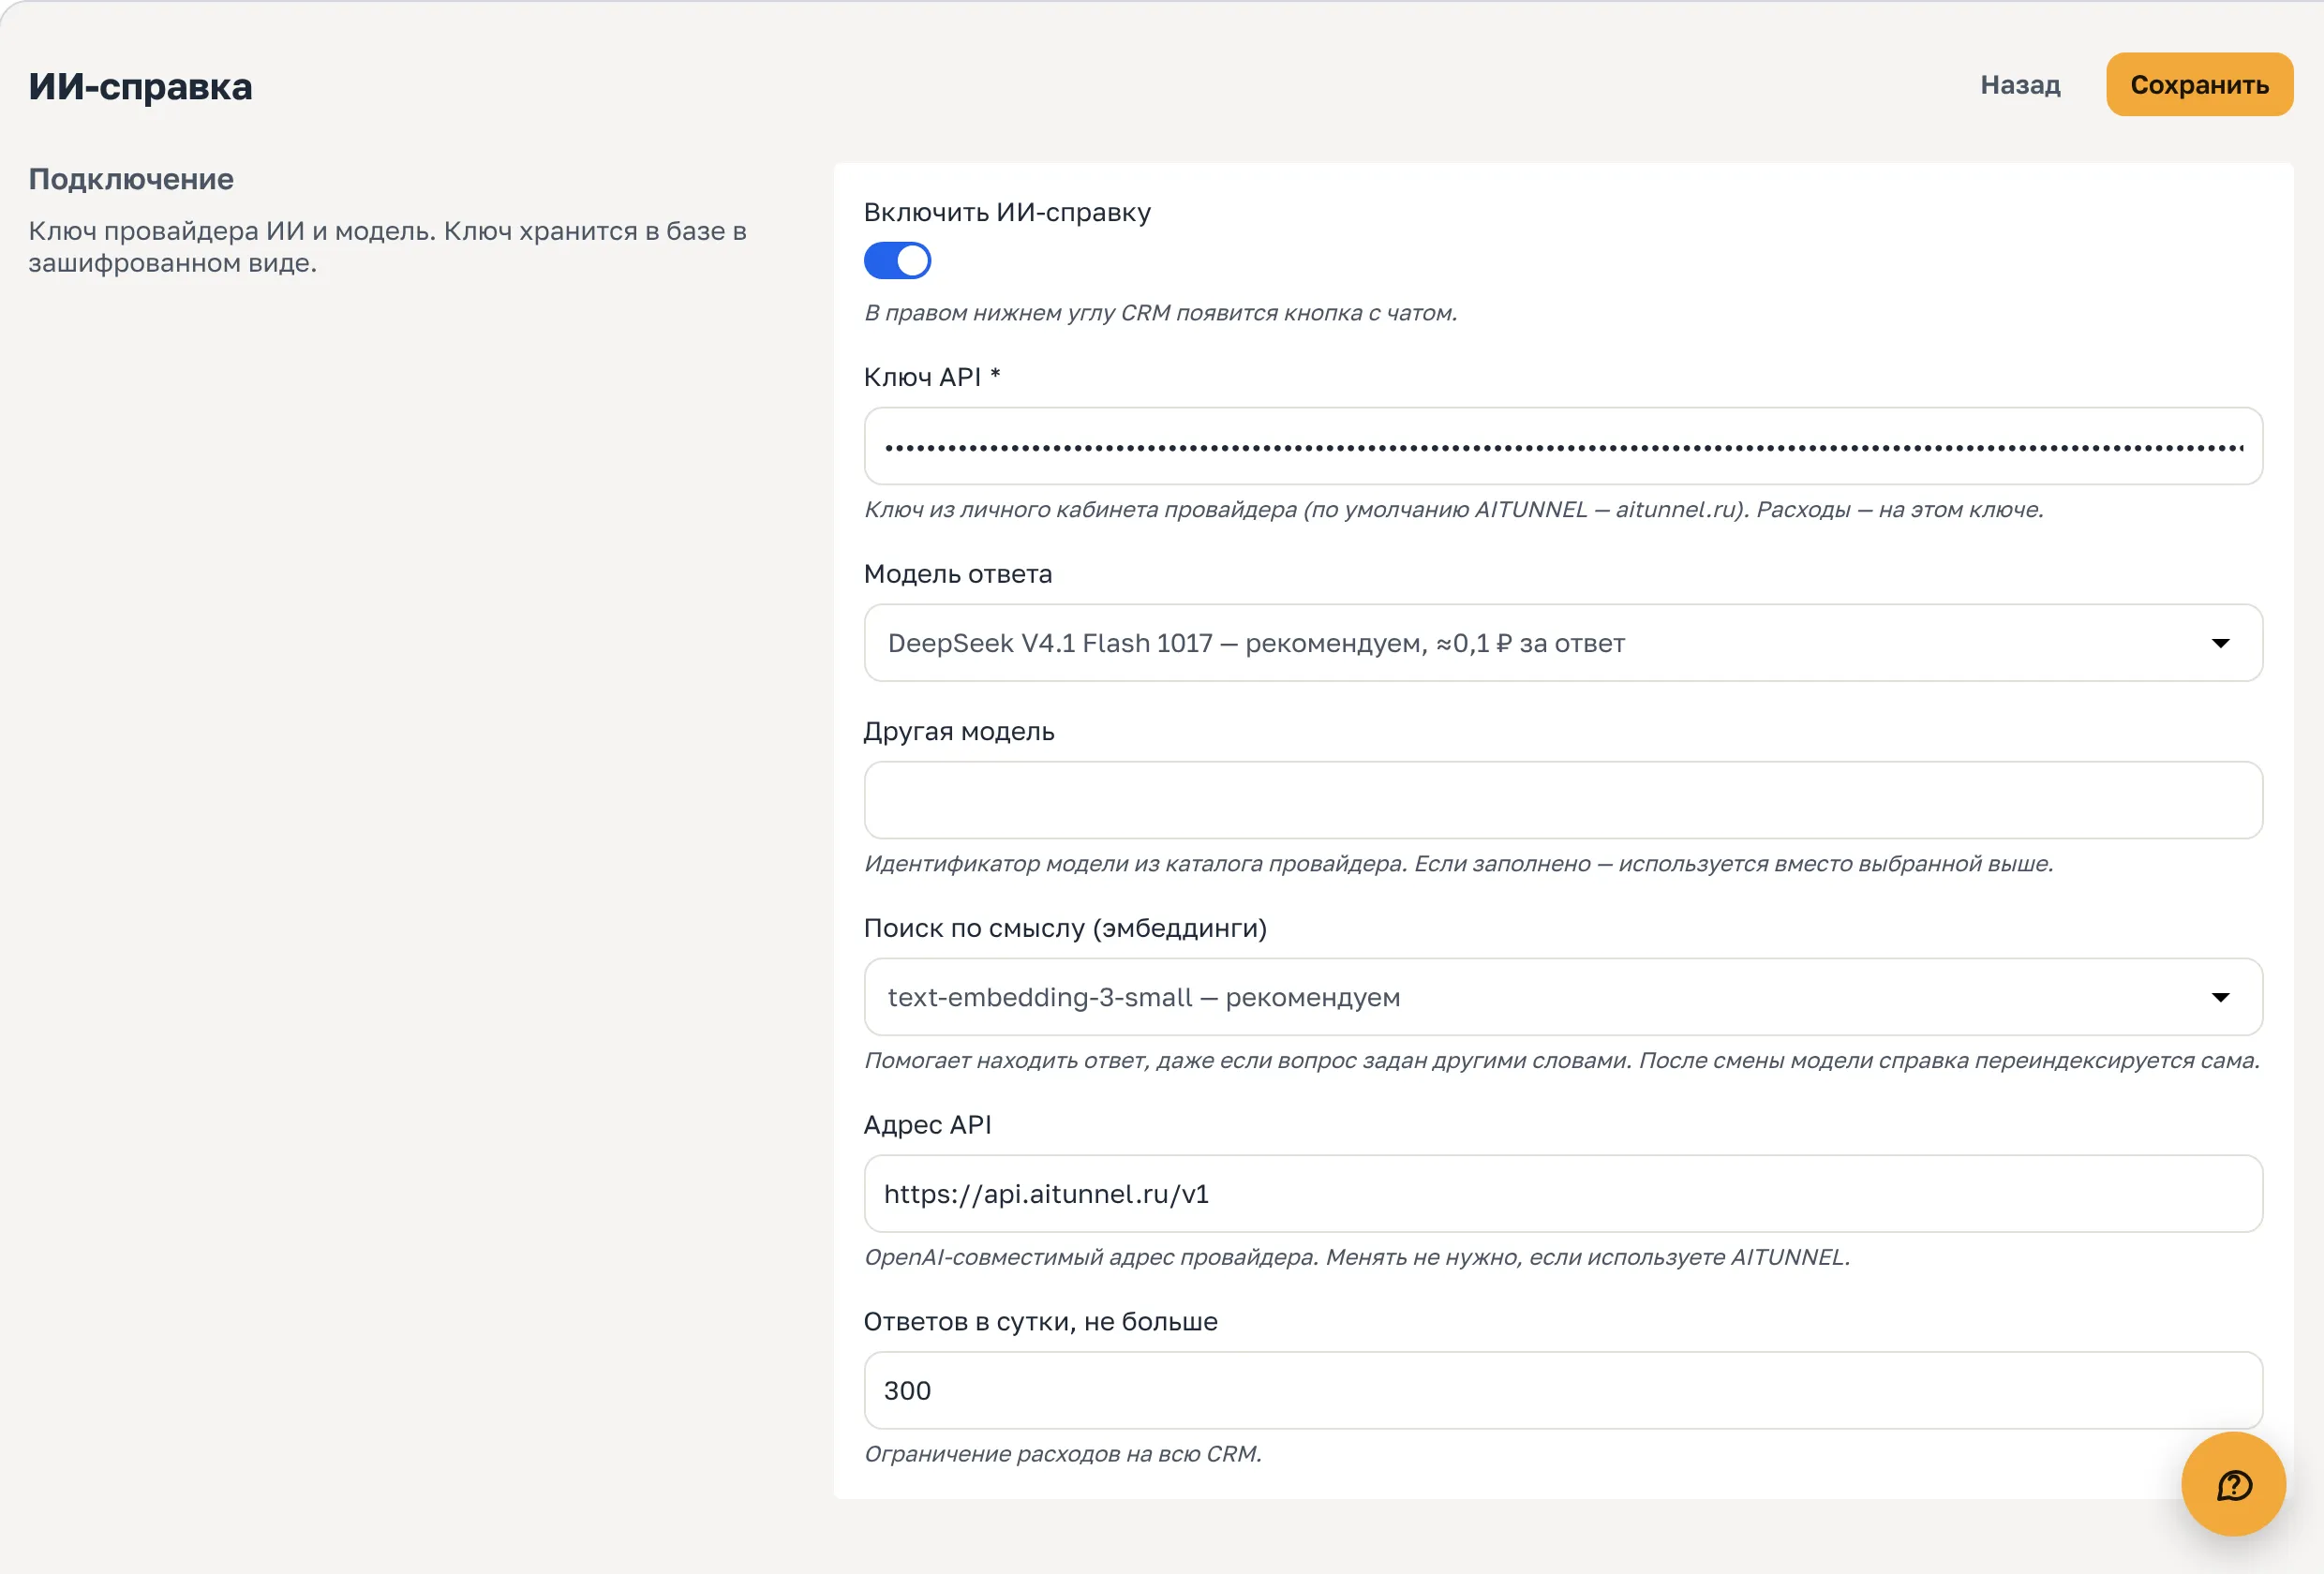This screenshot has width=2324, height=1574.
Task: Click the Ответов в сутки limit field
Action: (1563, 1391)
